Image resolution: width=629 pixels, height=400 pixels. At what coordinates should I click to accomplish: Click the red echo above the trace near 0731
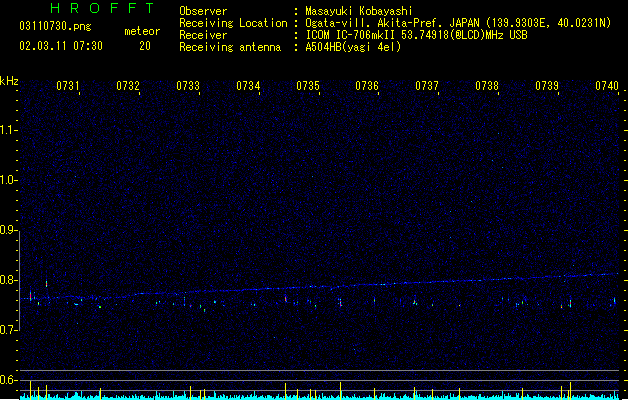pyautogui.click(x=47, y=284)
